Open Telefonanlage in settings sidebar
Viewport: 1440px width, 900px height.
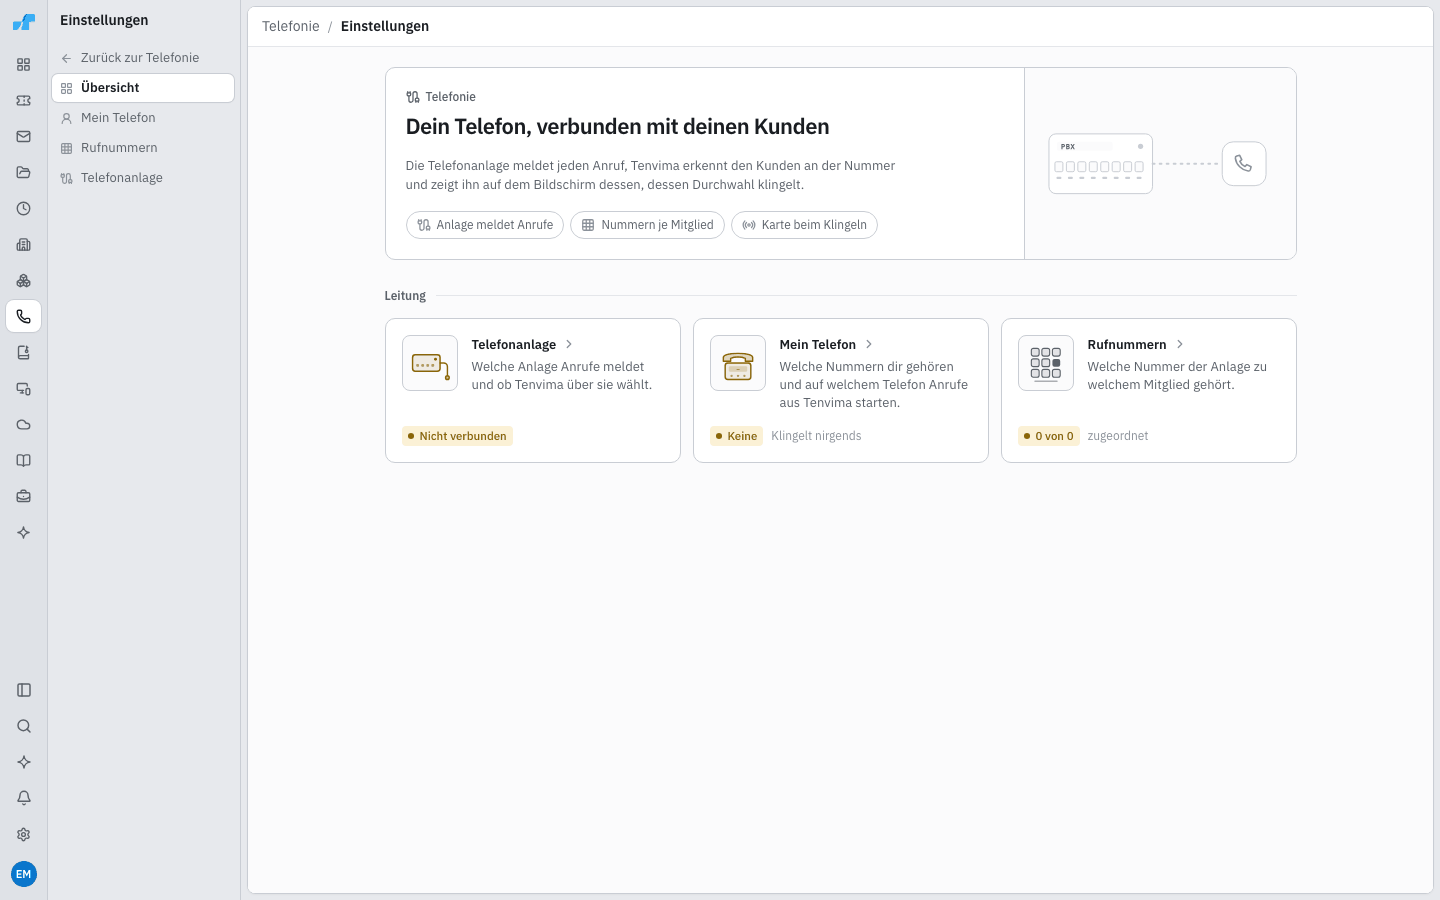pos(143,178)
